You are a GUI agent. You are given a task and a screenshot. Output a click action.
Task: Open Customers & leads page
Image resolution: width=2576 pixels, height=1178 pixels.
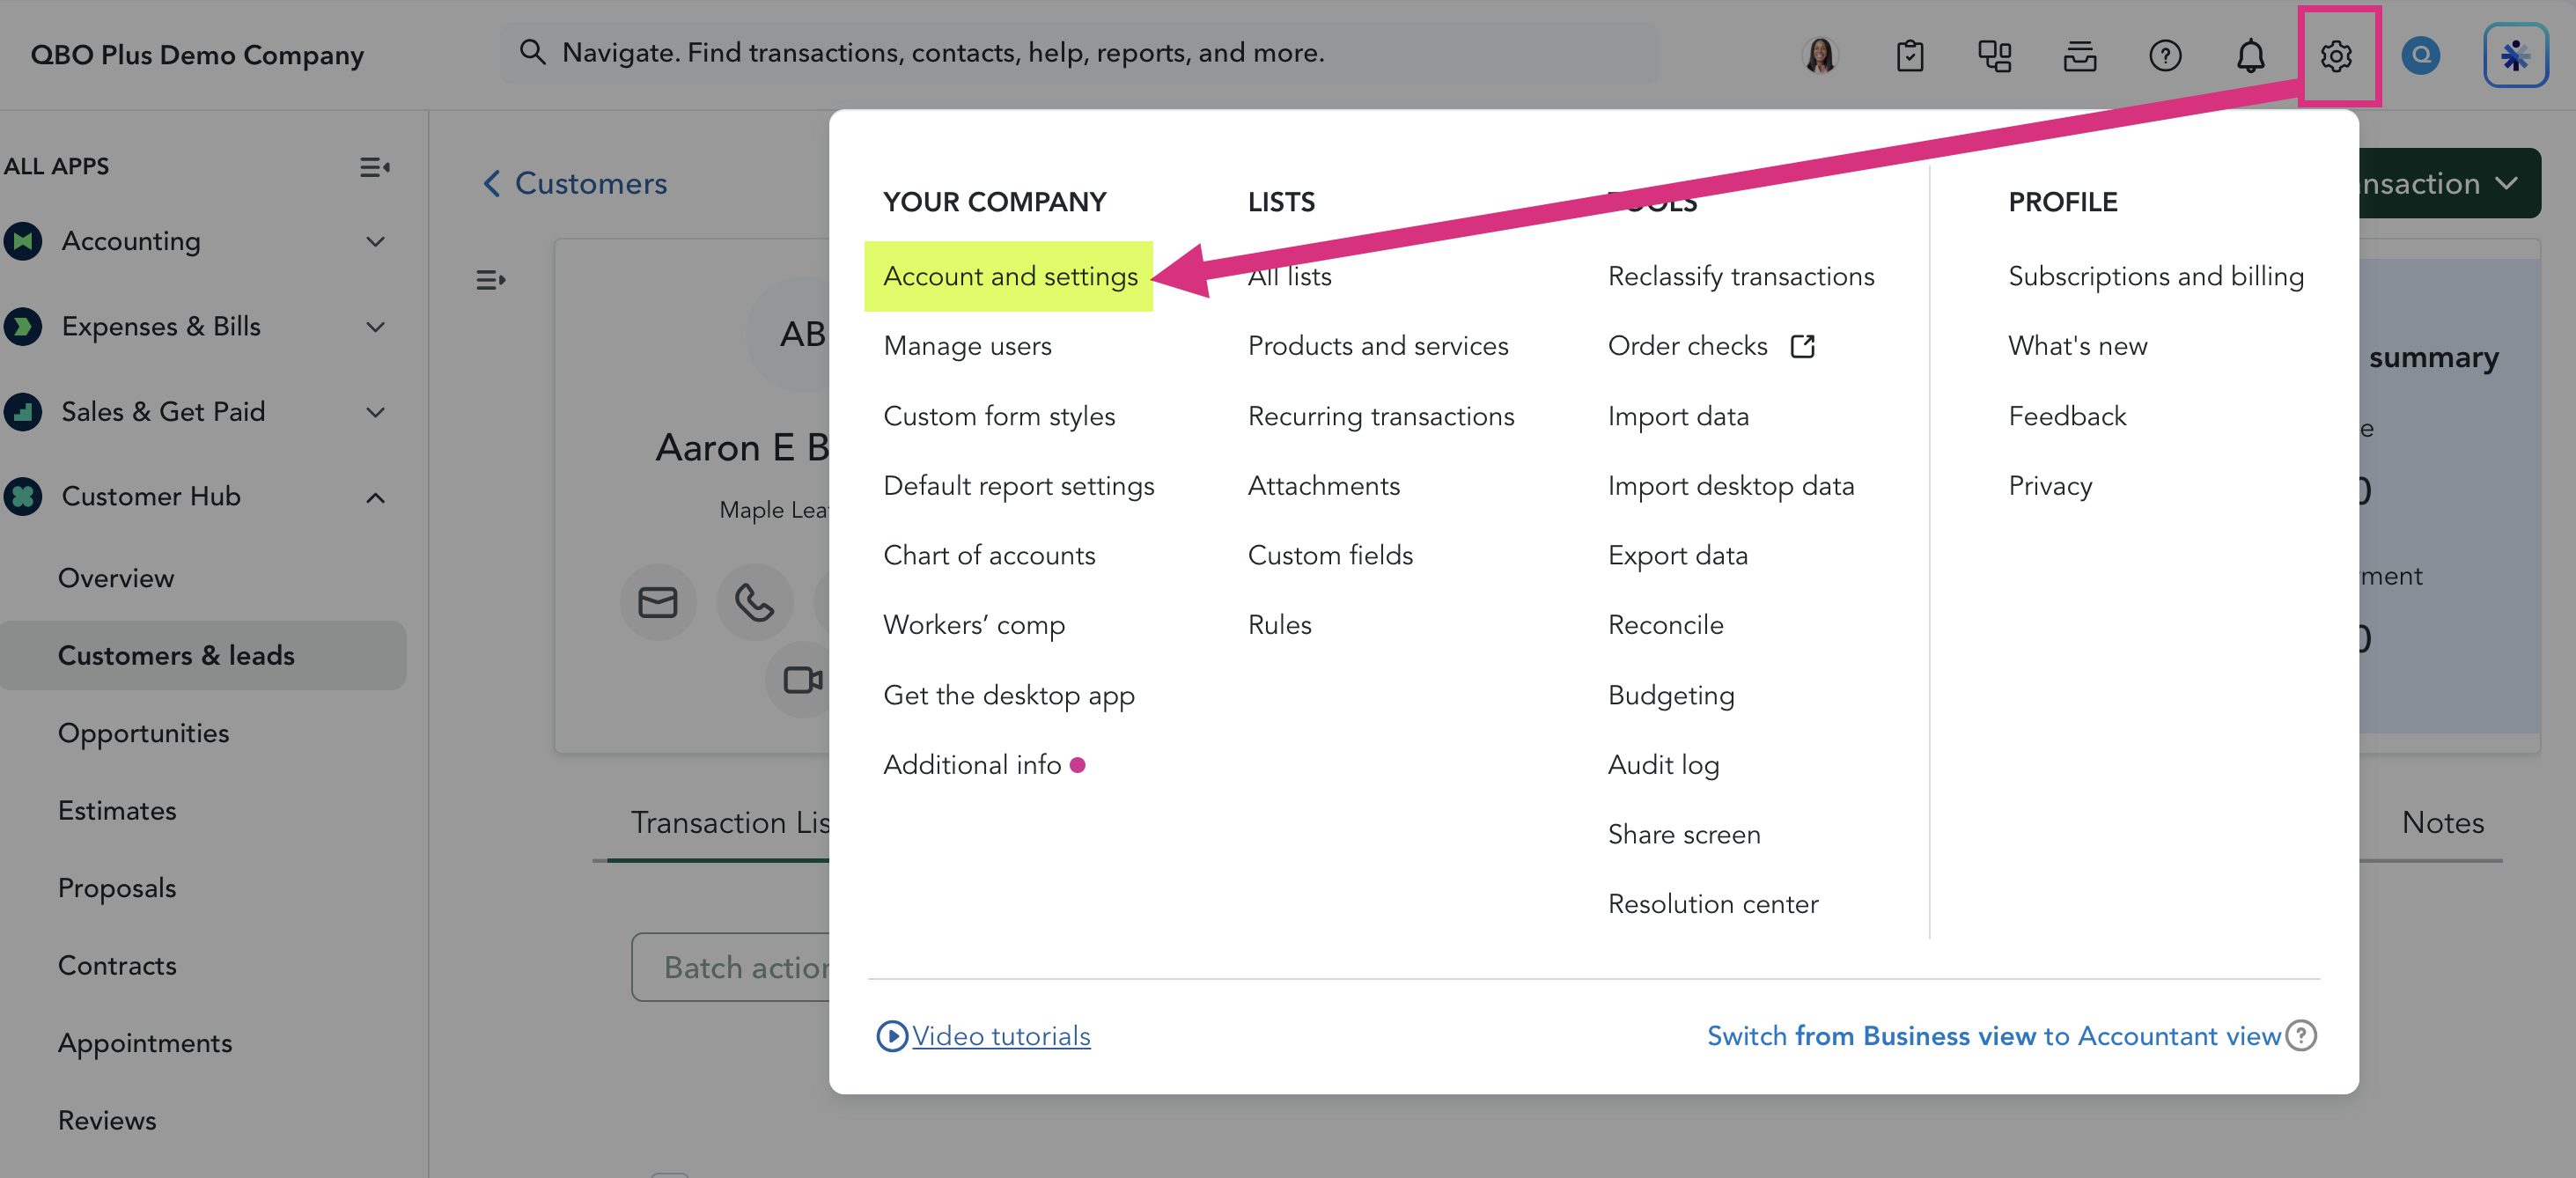click(x=203, y=656)
